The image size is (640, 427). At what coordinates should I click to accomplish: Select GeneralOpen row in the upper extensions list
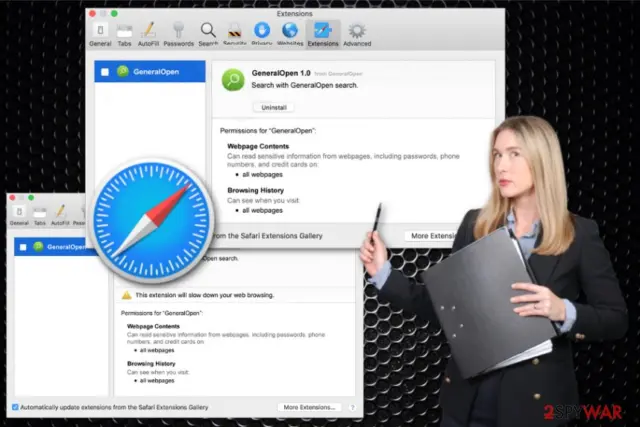[150, 72]
